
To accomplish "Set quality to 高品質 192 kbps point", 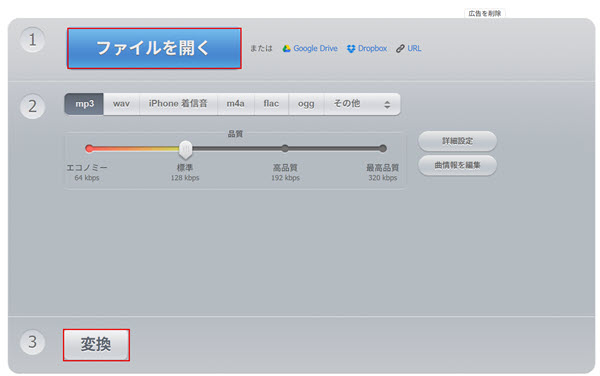I will [x=285, y=148].
